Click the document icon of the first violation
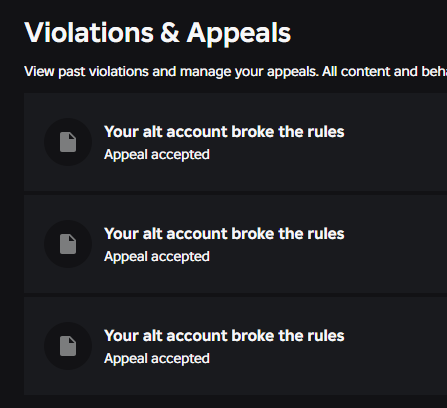This screenshot has height=408, width=447. (x=68, y=142)
